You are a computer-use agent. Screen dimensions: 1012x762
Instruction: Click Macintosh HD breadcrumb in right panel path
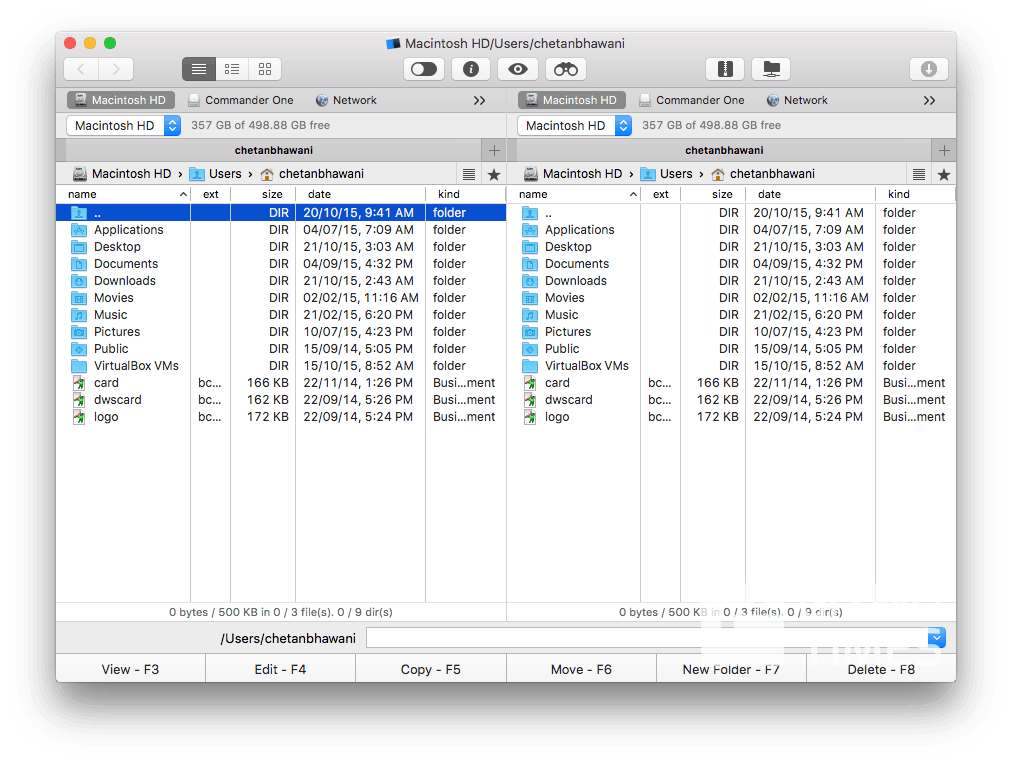(x=573, y=174)
